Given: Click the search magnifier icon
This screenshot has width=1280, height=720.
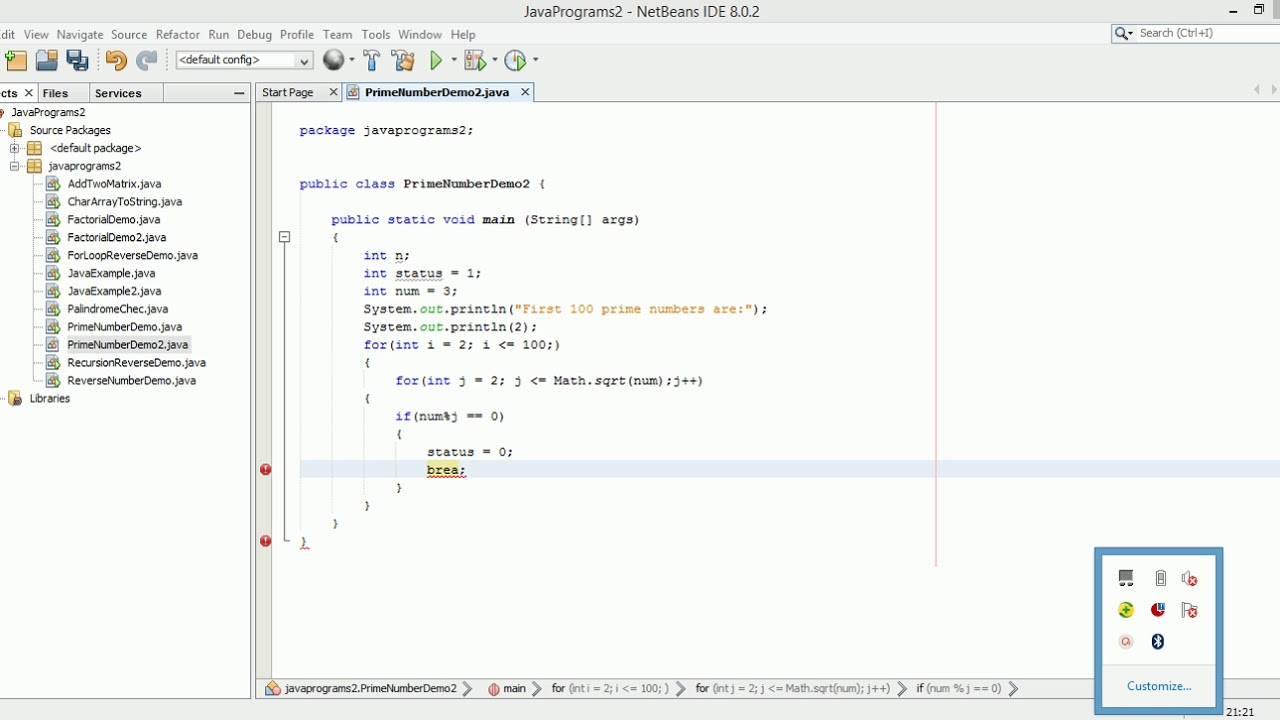Looking at the screenshot, I should click(x=1121, y=33).
